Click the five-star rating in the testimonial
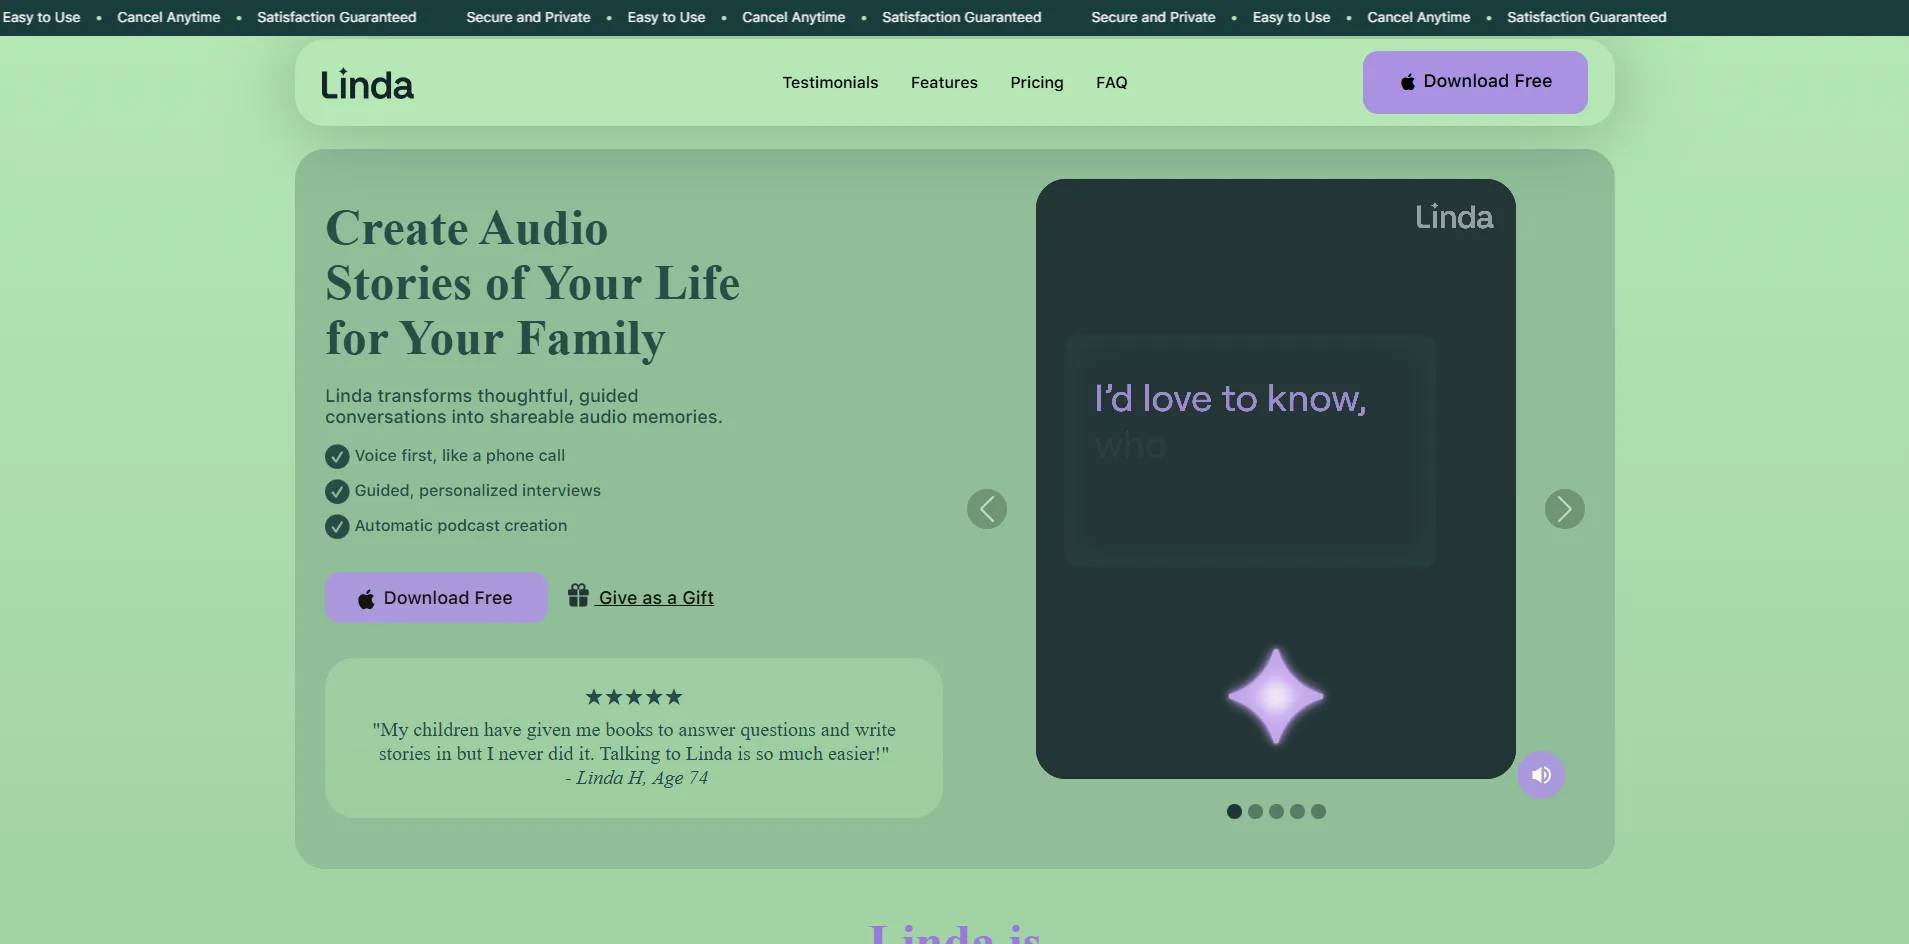This screenshot has width=1909, height=944. pos(634,697)
